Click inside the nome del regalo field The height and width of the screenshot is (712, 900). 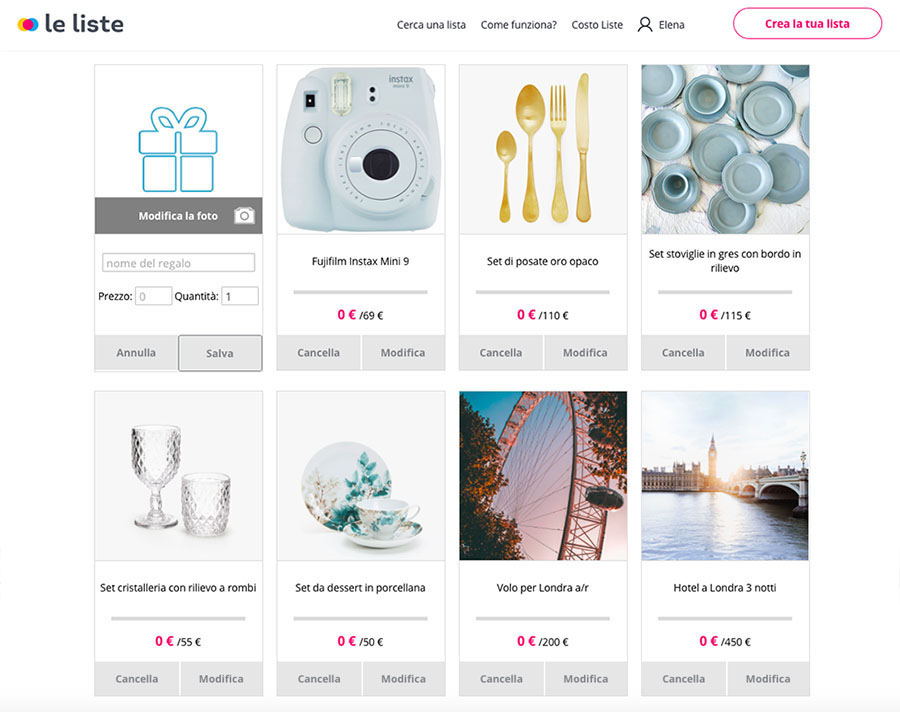pyautogui.click(x=179, y=262)
